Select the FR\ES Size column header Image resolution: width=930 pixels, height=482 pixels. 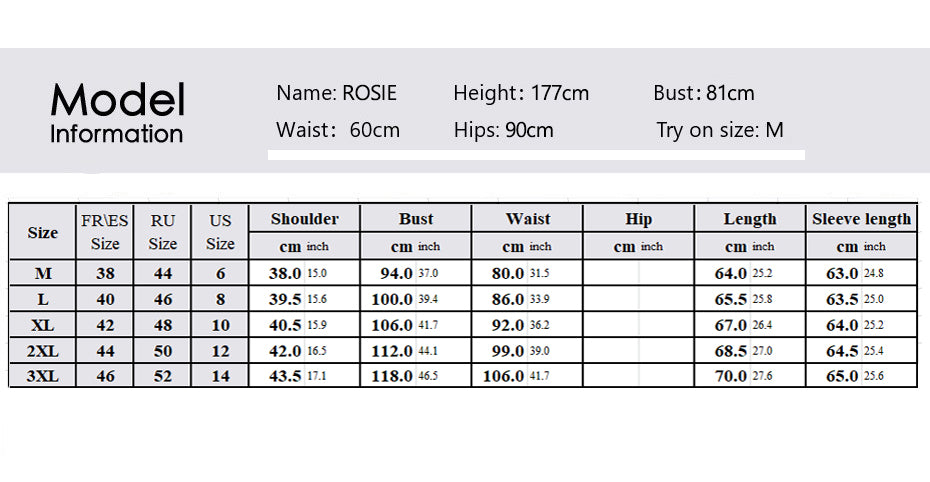(x=105, y=232)
